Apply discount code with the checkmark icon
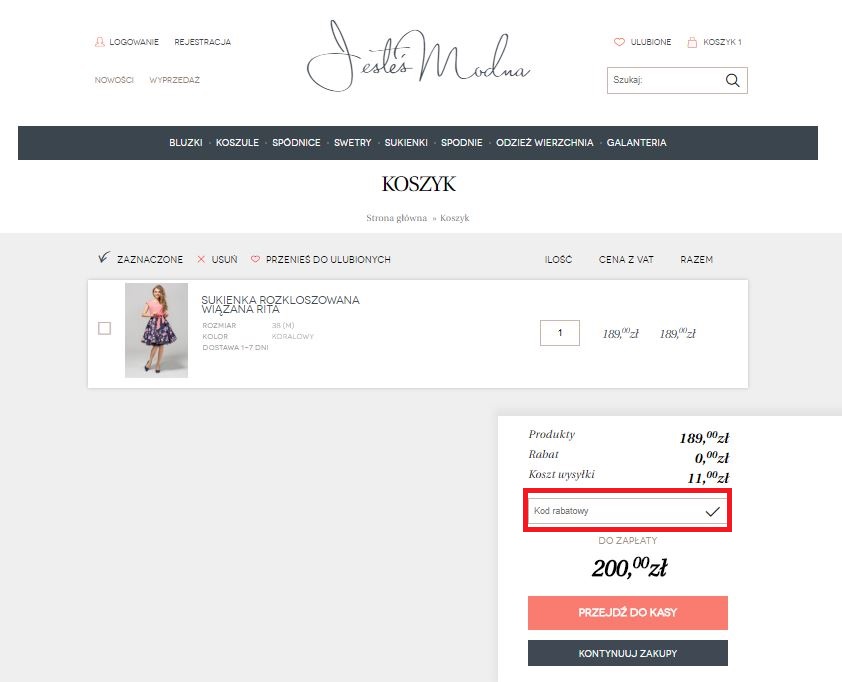 (x=712, y=511)
